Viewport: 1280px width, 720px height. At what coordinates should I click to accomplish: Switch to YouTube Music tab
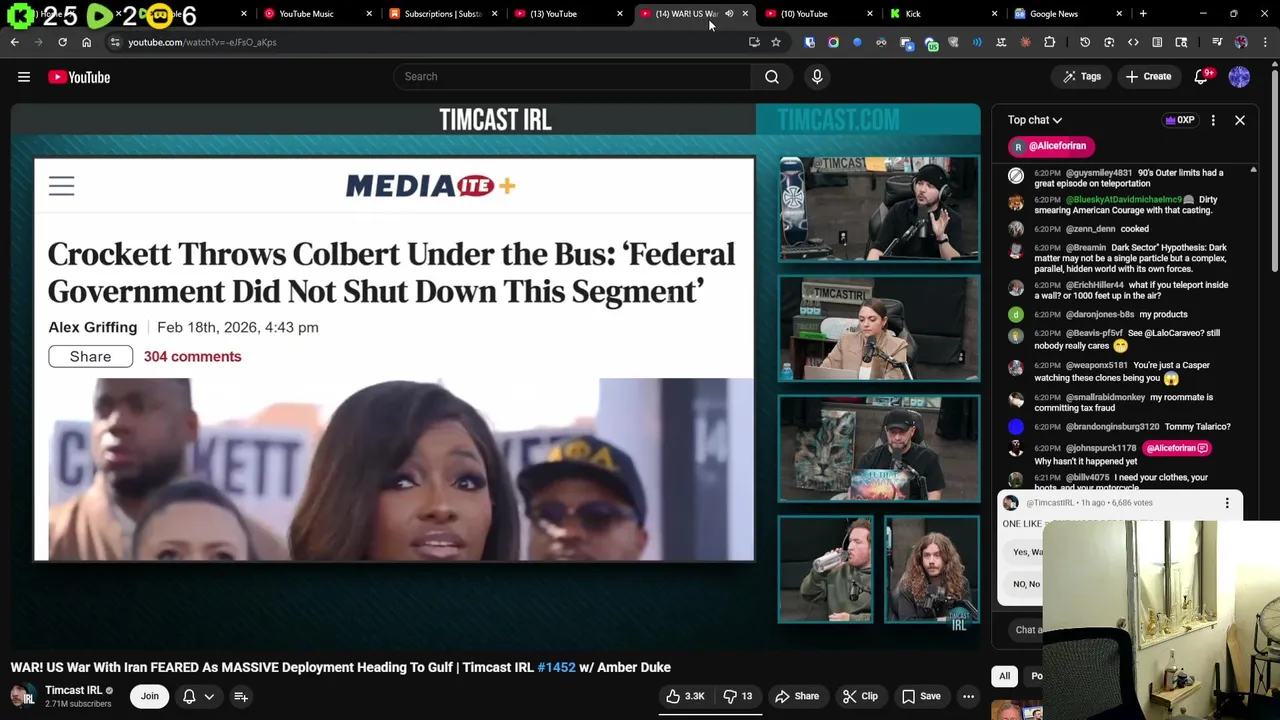(x=316, y=14)
